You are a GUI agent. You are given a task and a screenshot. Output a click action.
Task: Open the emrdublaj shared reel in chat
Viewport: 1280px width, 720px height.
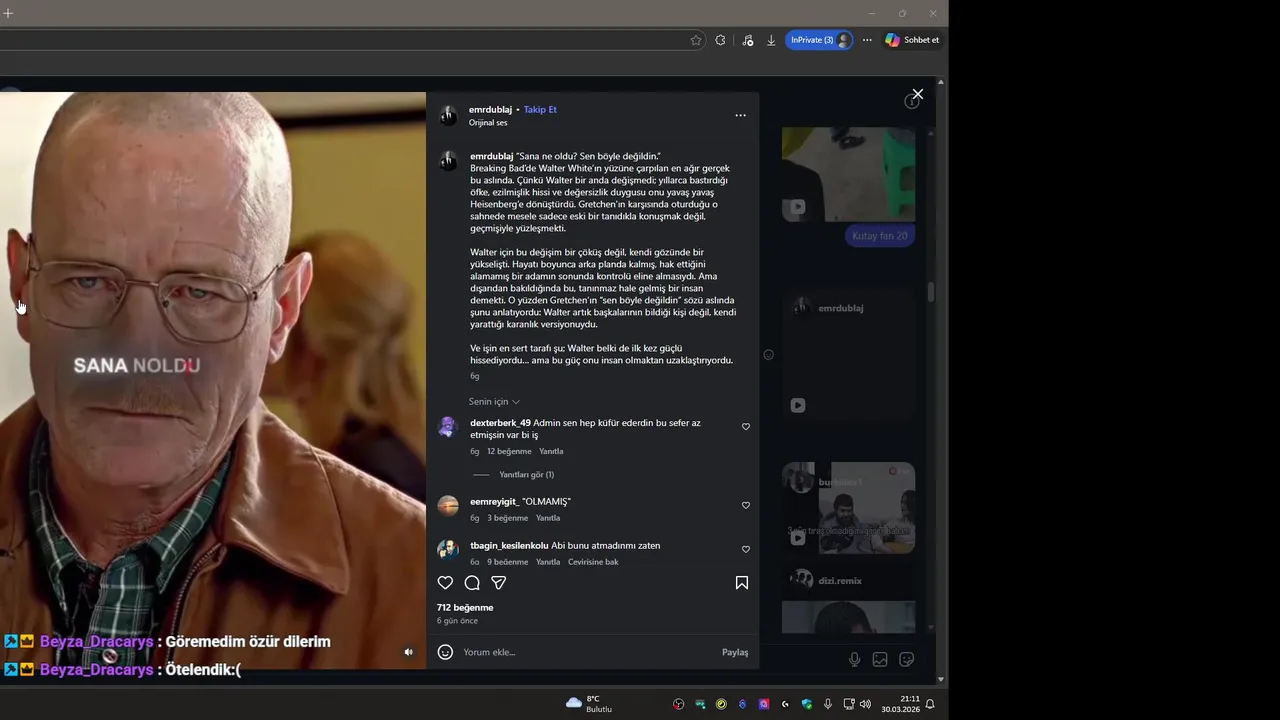tap(848, 355)
